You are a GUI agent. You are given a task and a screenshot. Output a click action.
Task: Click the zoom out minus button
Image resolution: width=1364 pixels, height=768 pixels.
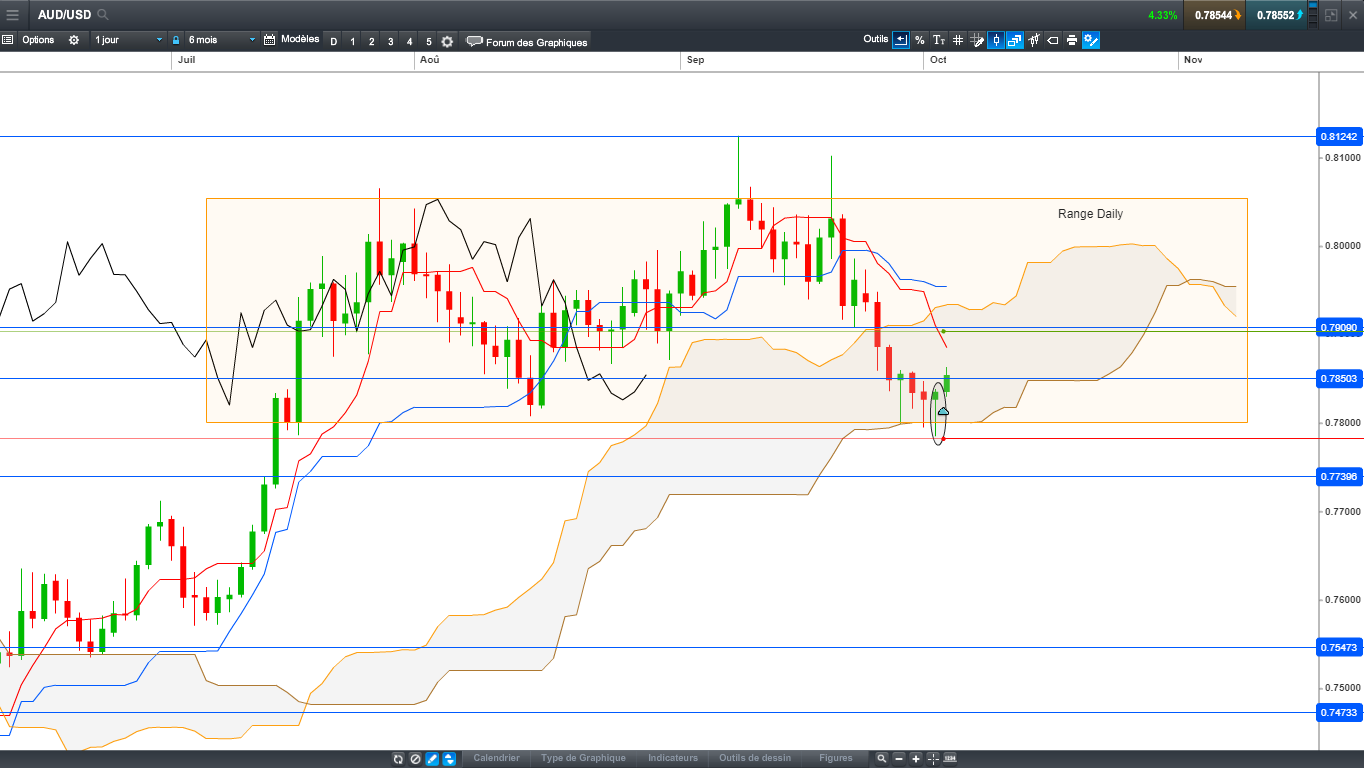click(899, 758)
